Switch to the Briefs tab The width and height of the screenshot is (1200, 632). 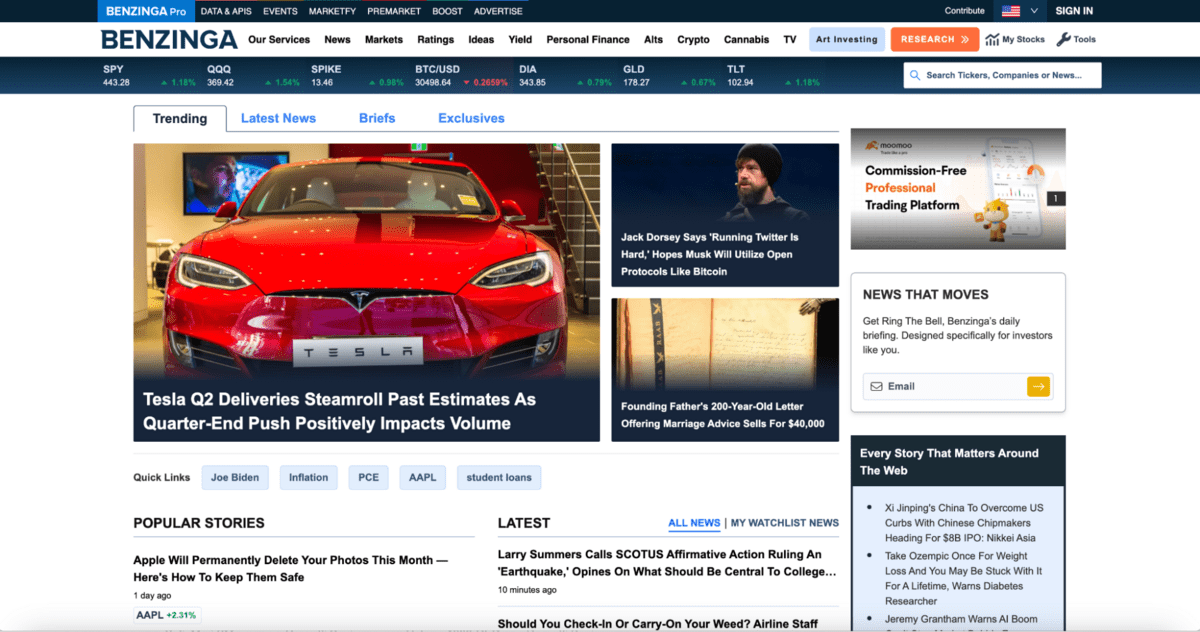click(377, 118)
